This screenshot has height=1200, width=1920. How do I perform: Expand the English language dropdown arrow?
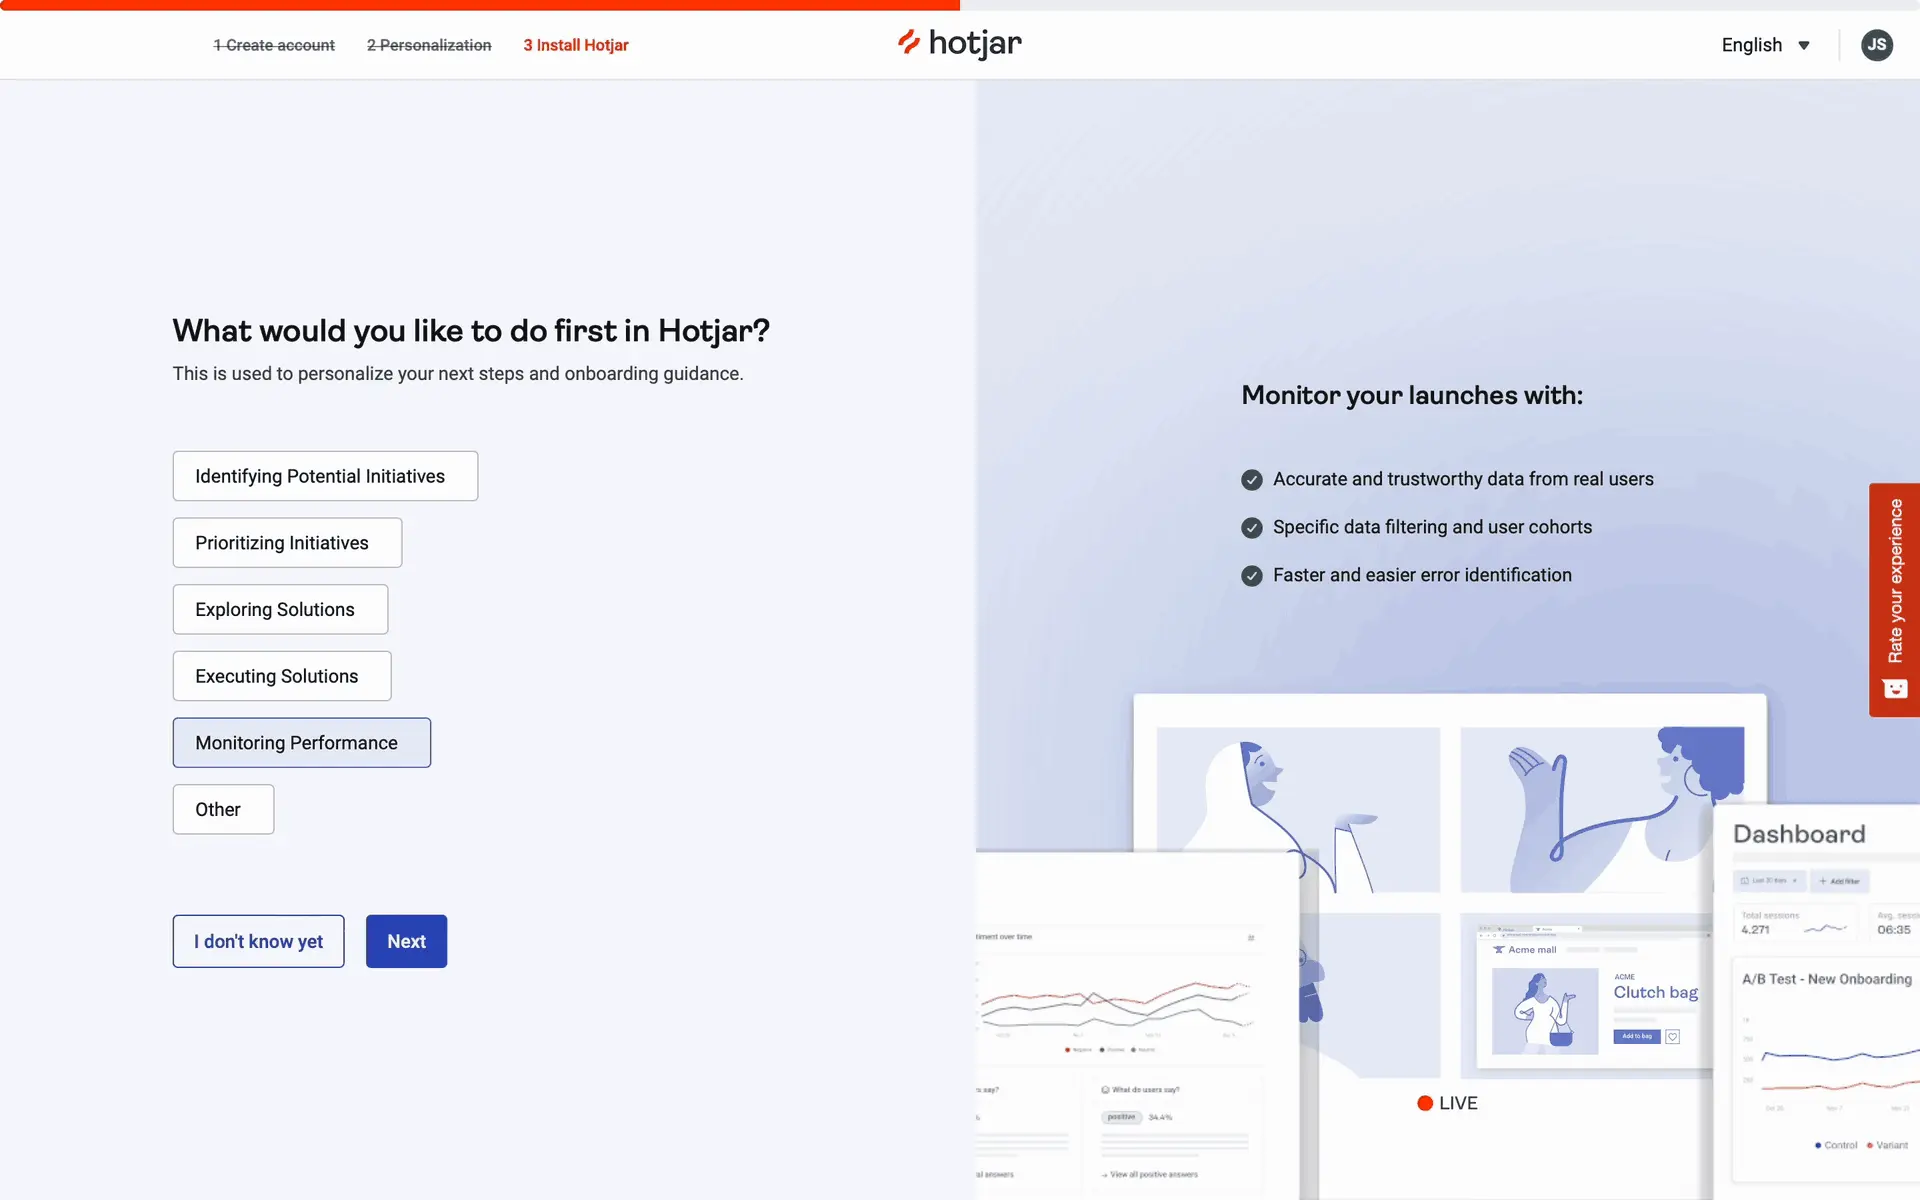1804,46
